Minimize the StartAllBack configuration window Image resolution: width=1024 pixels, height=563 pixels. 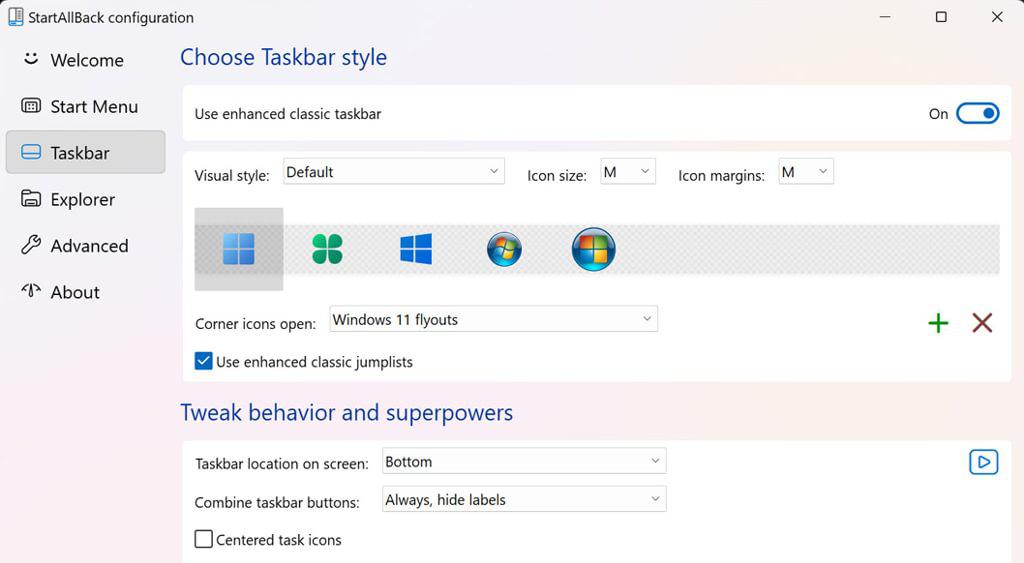coord(885,17)
